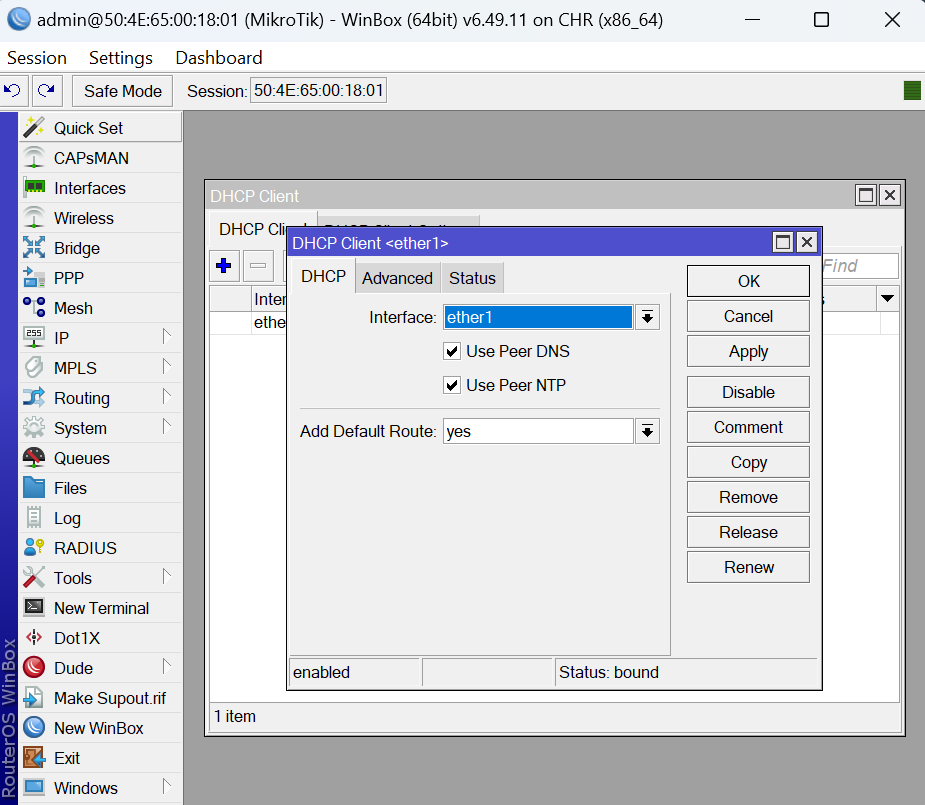The height and width of the screenshot is (805, 925).
Task: Expand MPLS submenu arrow
Action: 167,367
